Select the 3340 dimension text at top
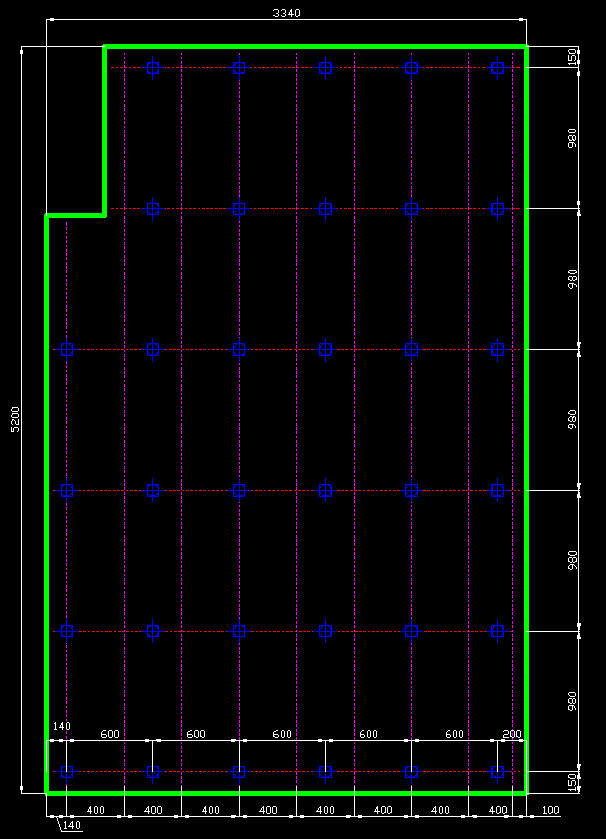This screenshot has height=839, width=606. 286,13
